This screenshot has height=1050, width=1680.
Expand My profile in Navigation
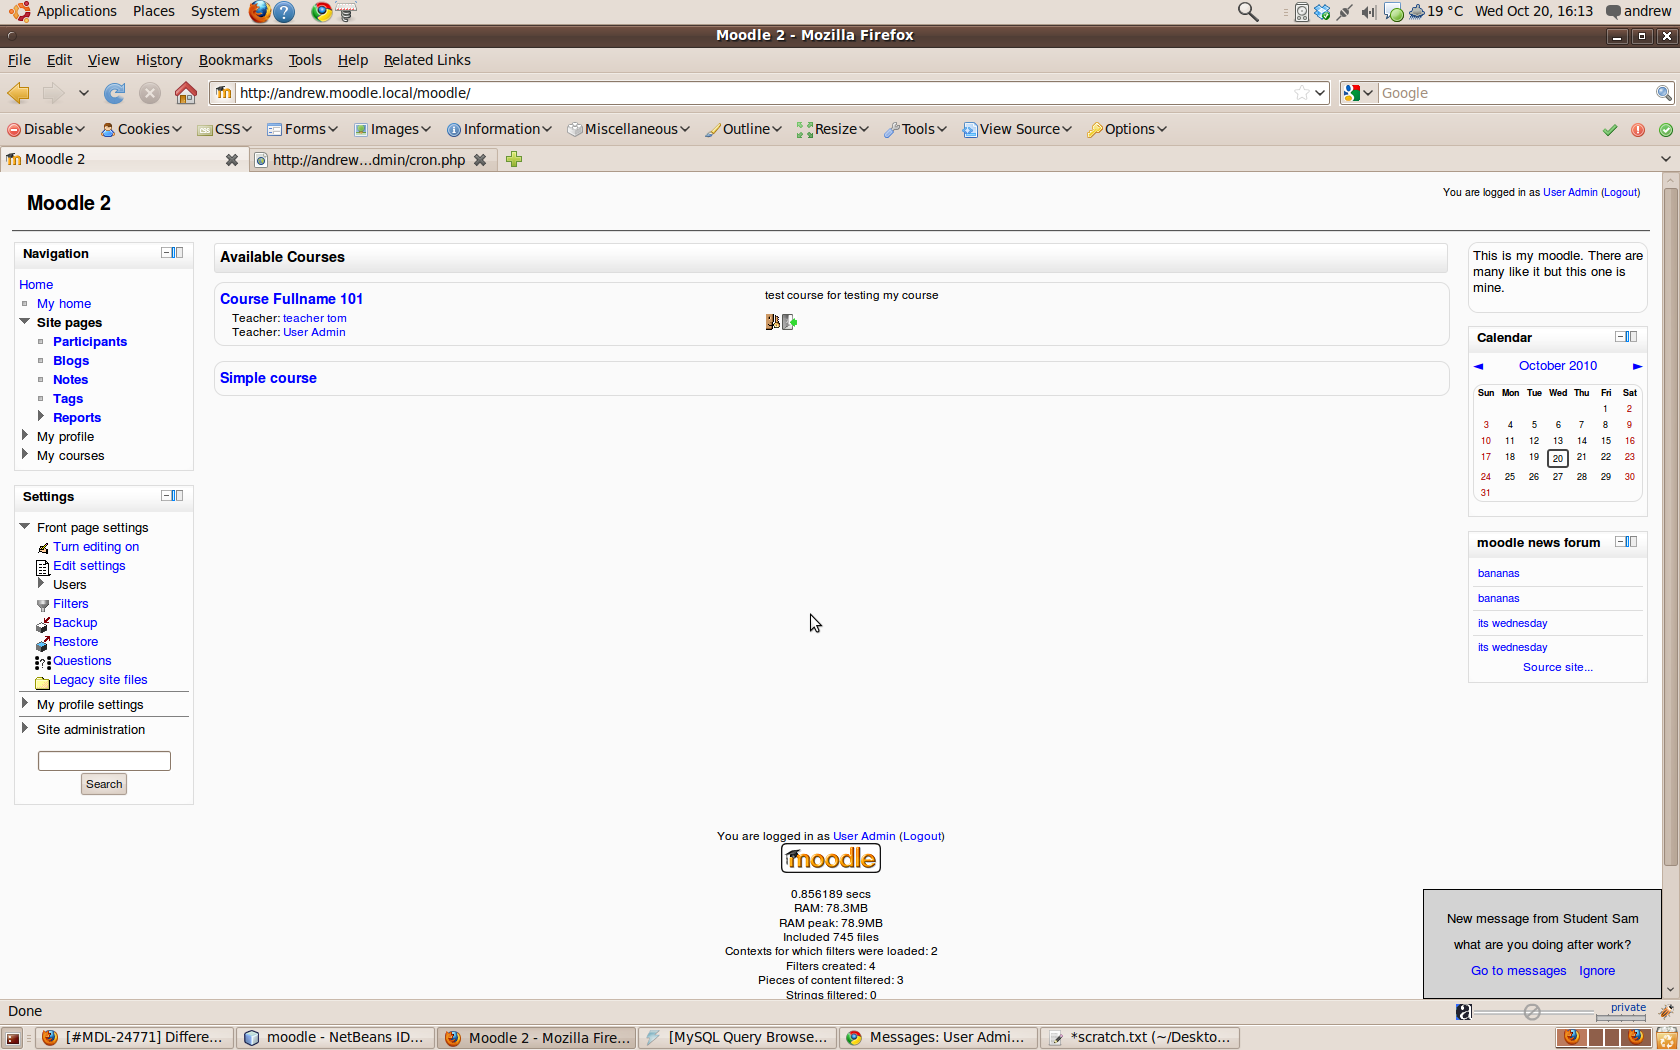tap(25, 435)
